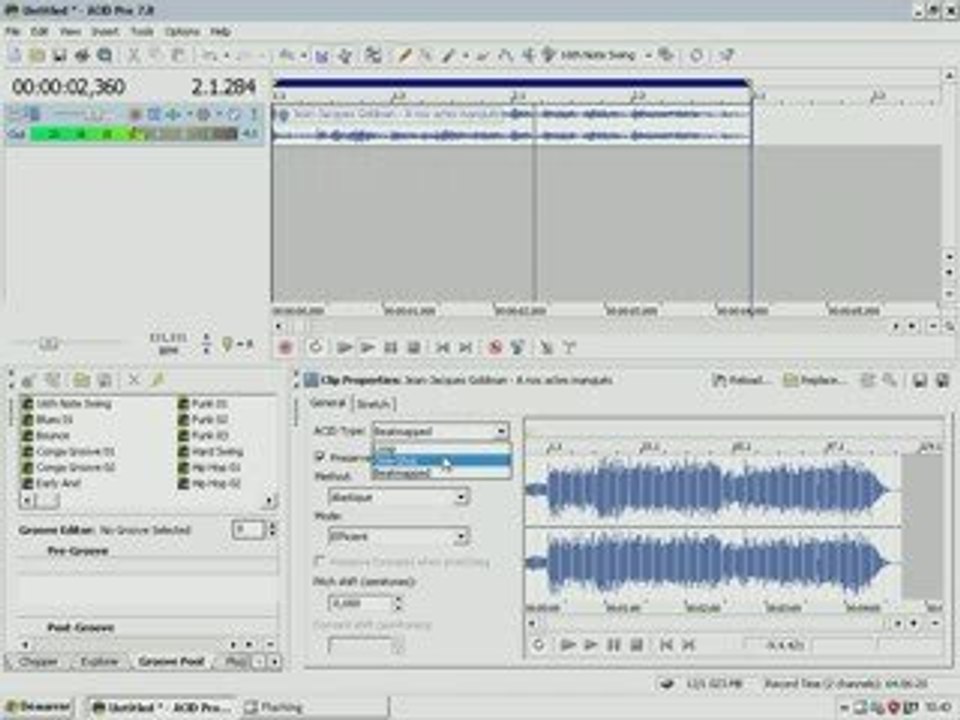This screenshot has width=960, height=720.
Task: Choose the highlighted One-Shot option in list
Action: click(x=441, y=461)
